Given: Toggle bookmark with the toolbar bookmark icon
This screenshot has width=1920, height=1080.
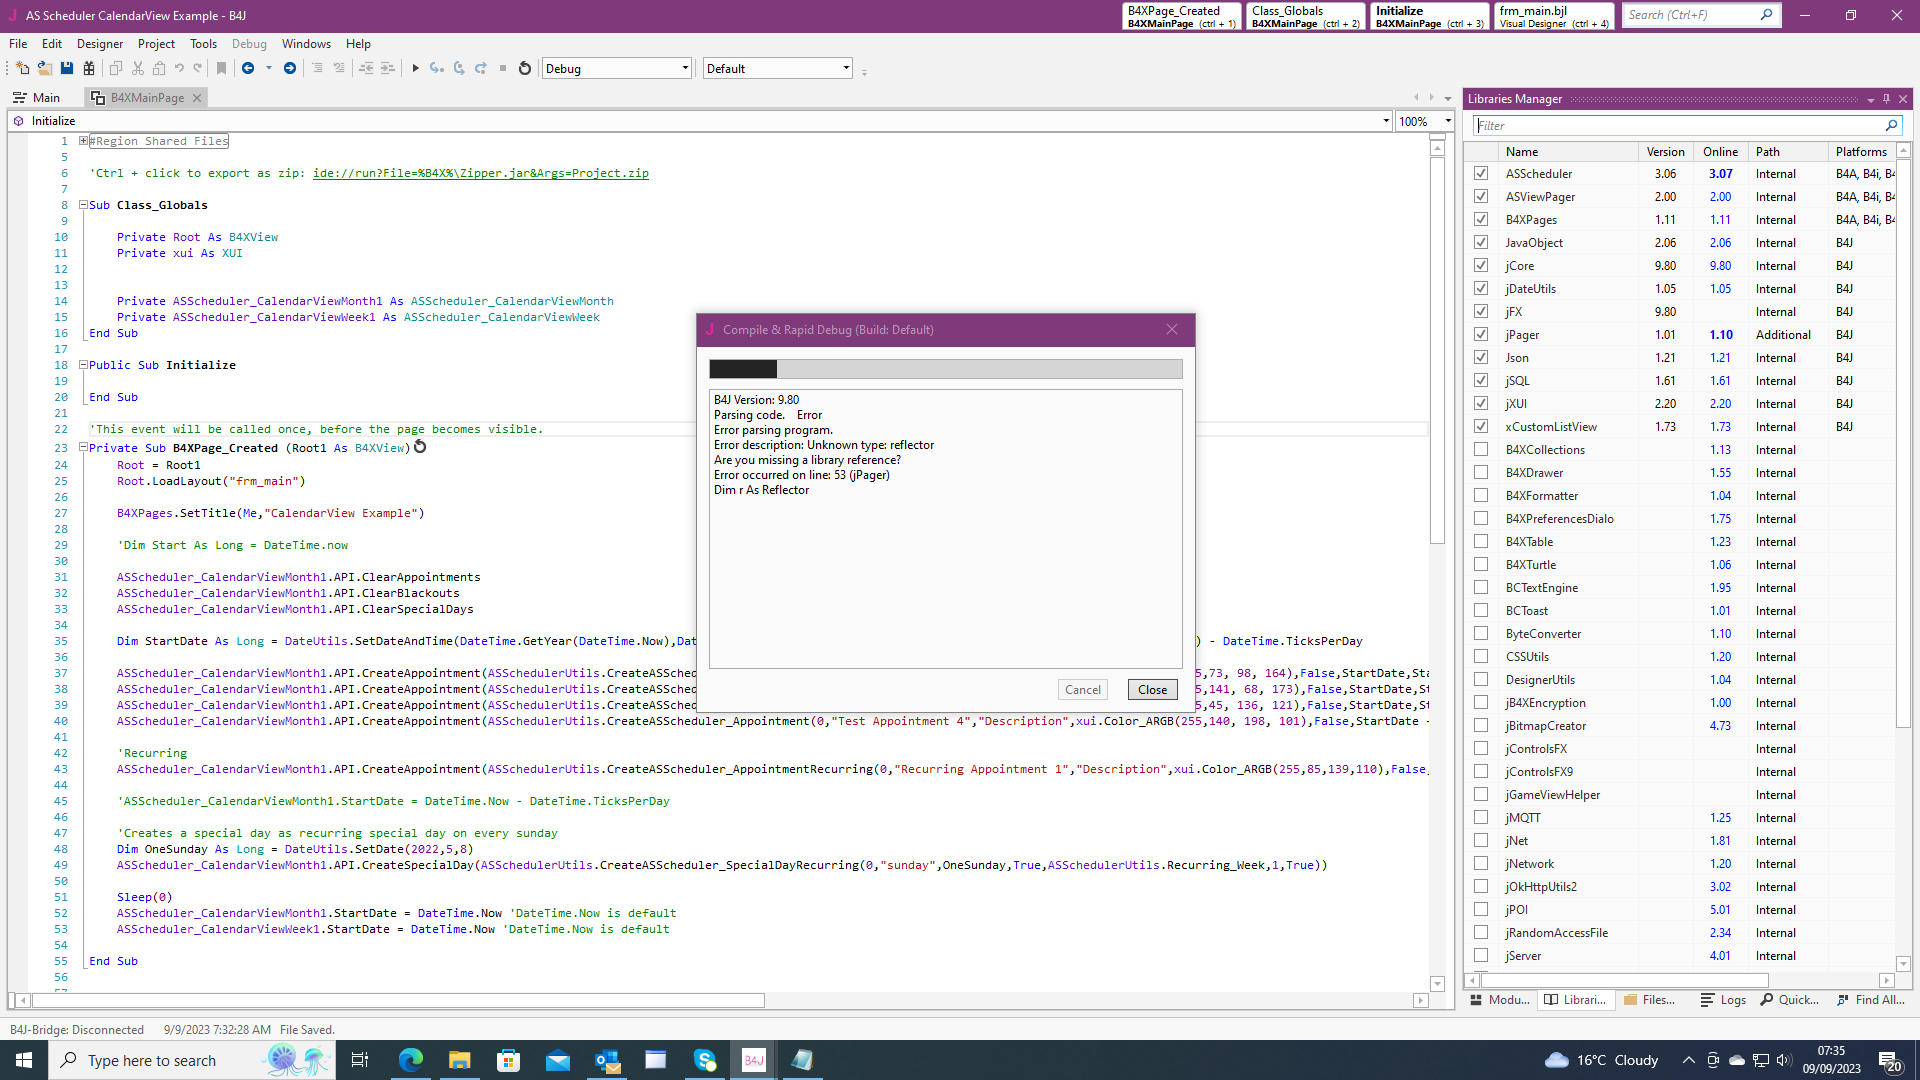Looking at the screenshot, I should tap(222, 68).
